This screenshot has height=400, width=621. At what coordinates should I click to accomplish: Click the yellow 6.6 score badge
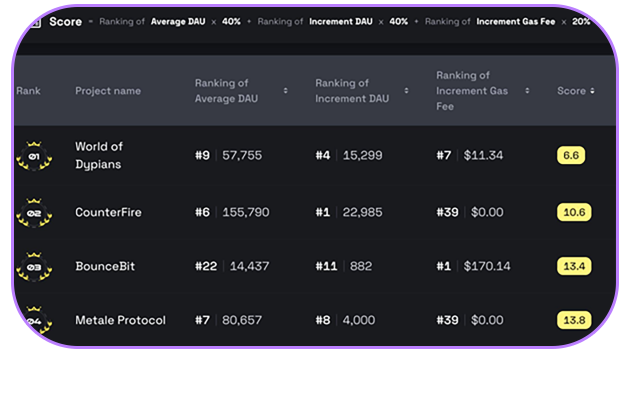(x=571, y=155)
